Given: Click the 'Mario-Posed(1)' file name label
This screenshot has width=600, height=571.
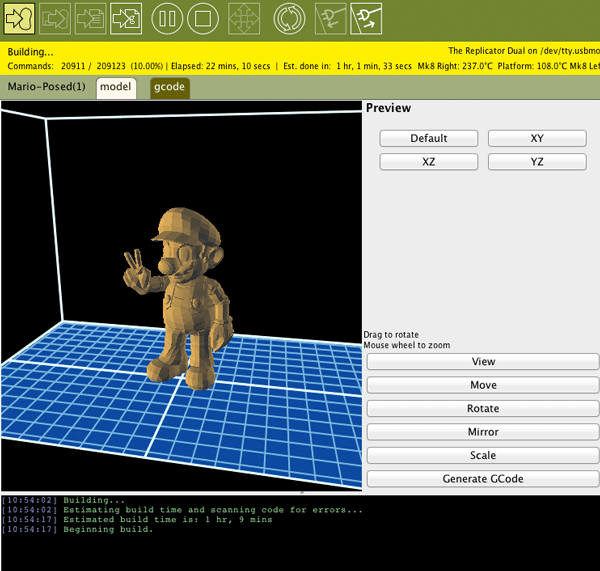Looking at the screenshot, I should tap(47, 86).
